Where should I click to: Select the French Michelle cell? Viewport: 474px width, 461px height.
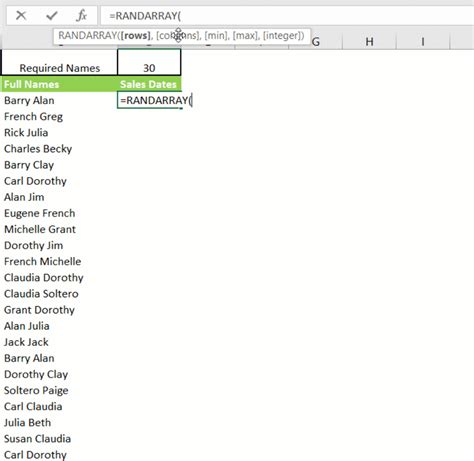click(59, 261)
